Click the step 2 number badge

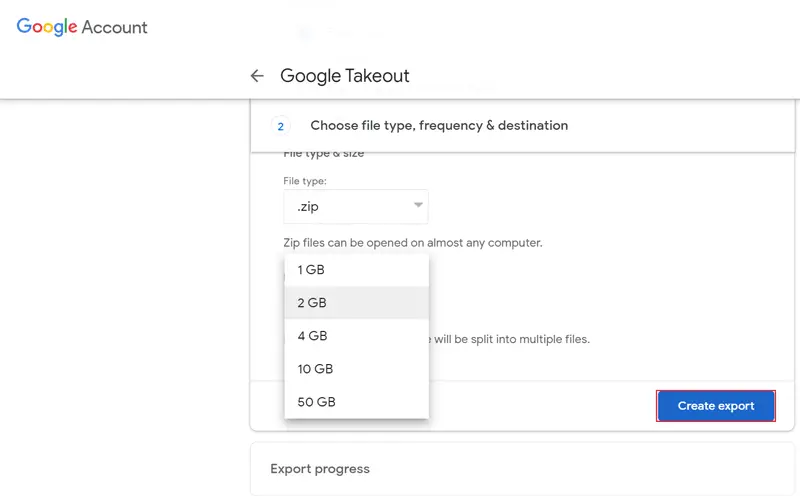[280, 126]
